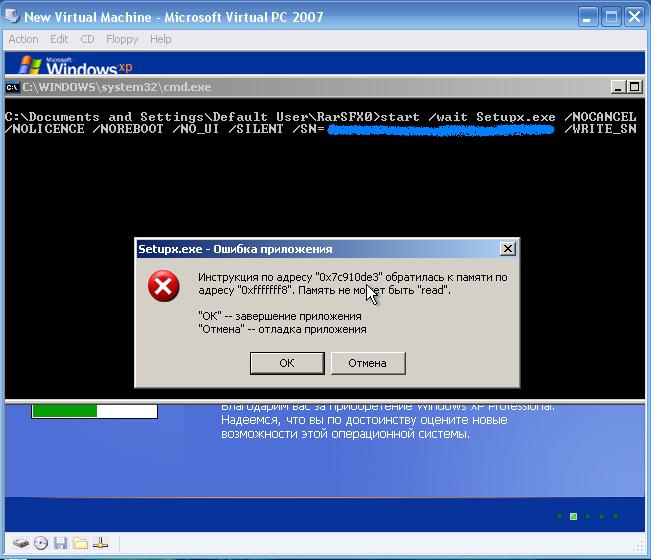Click the "/NOLICENCE" command parameter
Screen dimensions: 651x560
[45, 129]
